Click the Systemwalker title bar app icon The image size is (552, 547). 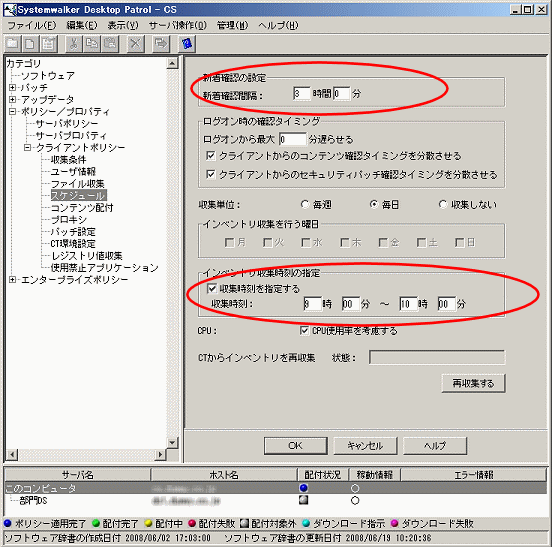10,10
